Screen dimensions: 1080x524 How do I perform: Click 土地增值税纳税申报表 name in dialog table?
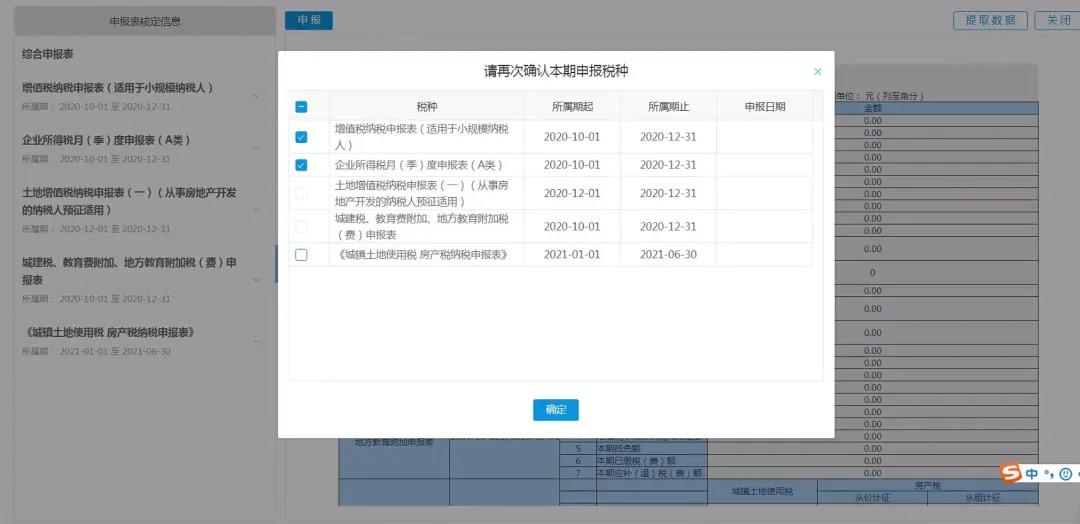[x=422, y=193]
